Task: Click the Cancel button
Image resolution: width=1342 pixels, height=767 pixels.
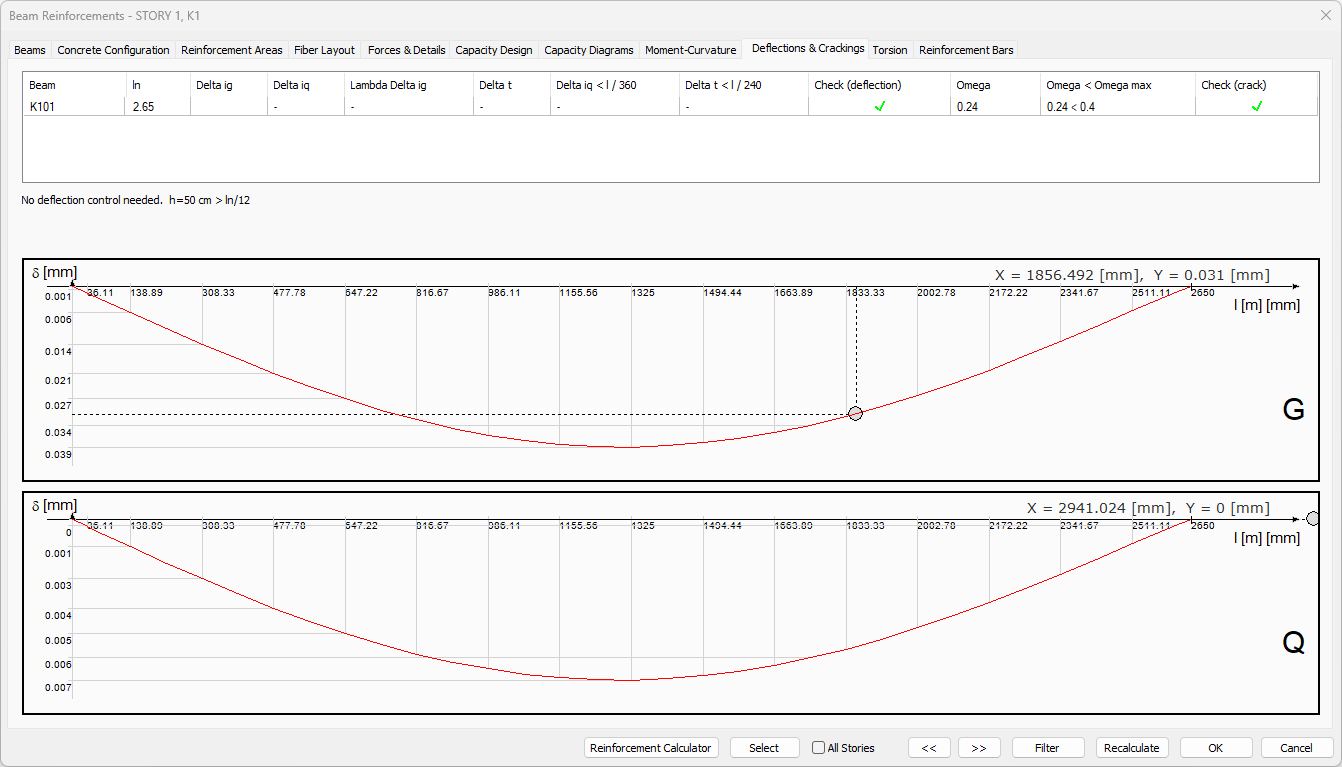Action: (1297, 748)
